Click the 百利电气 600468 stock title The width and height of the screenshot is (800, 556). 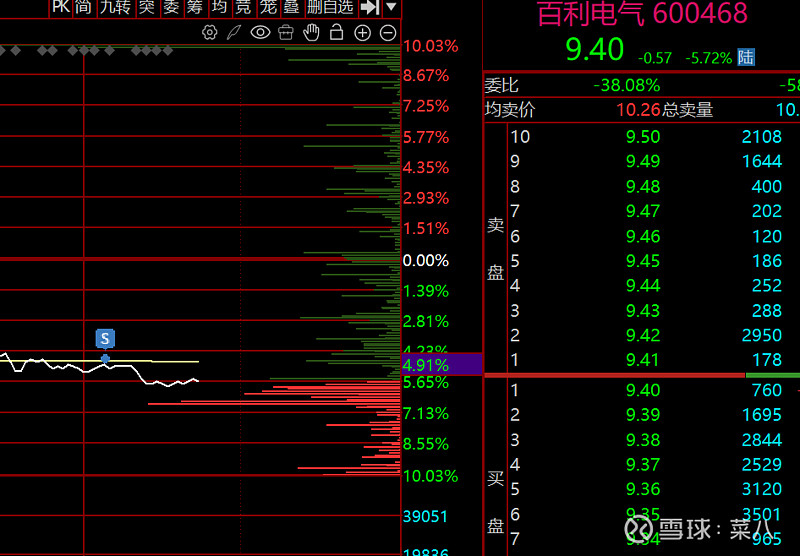(x=642, y=13)
